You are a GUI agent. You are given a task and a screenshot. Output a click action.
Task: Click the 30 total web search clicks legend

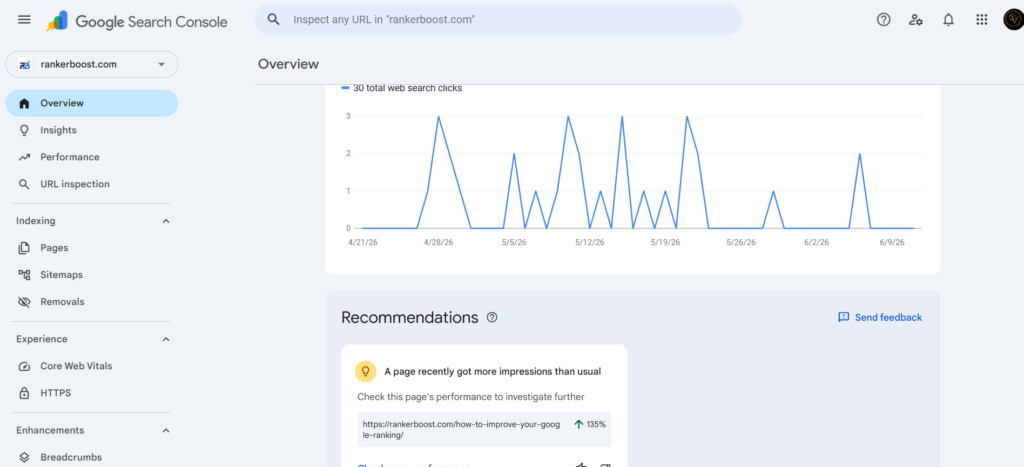click(402, 88)
